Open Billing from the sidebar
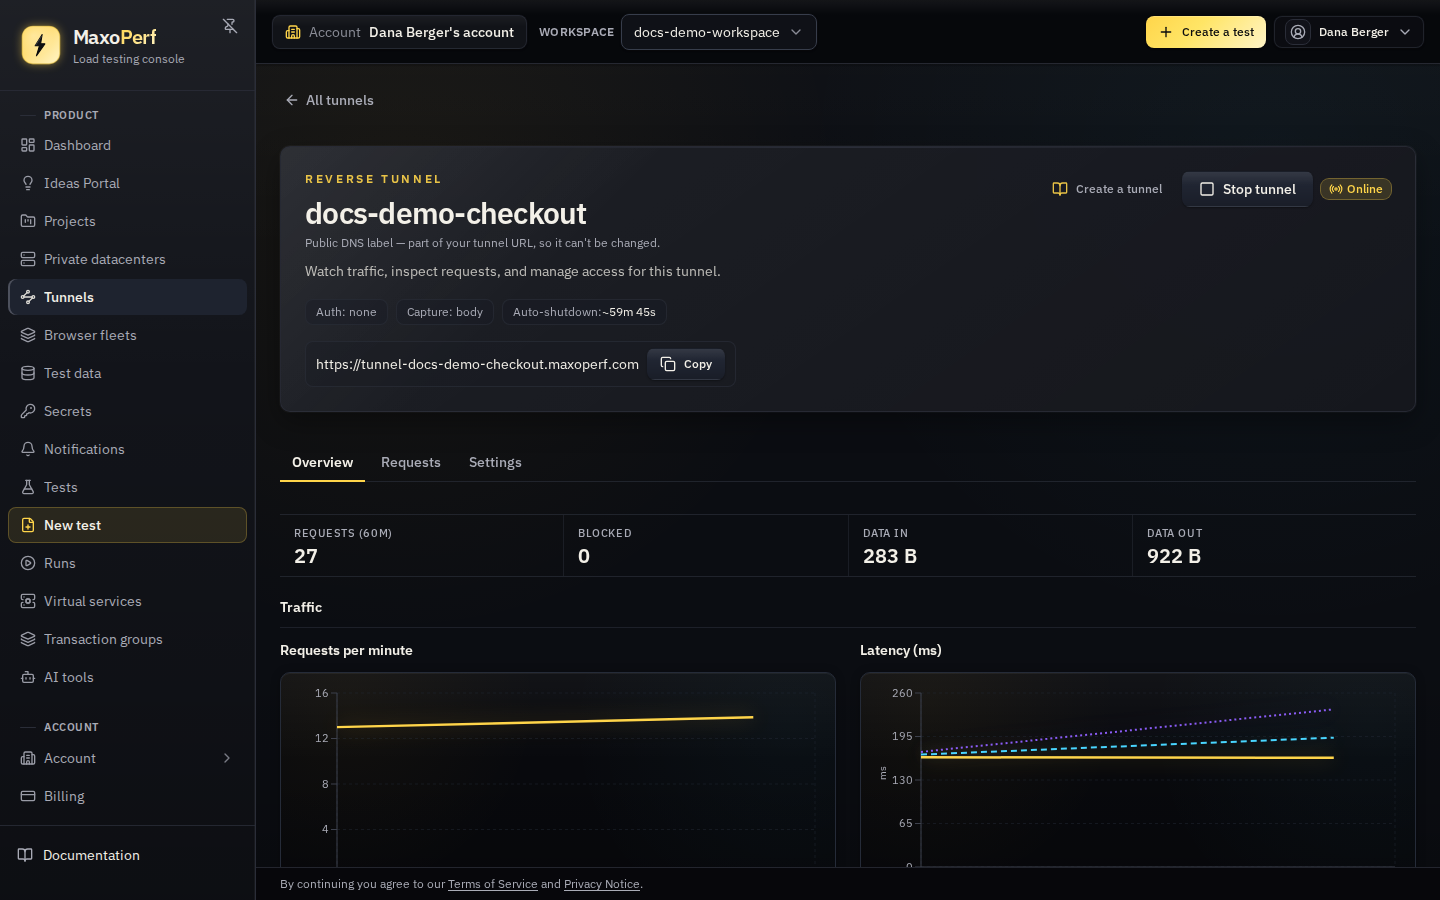Image resolution: width=1440 pixels, height=900 pixels. [x=127, y=796]
